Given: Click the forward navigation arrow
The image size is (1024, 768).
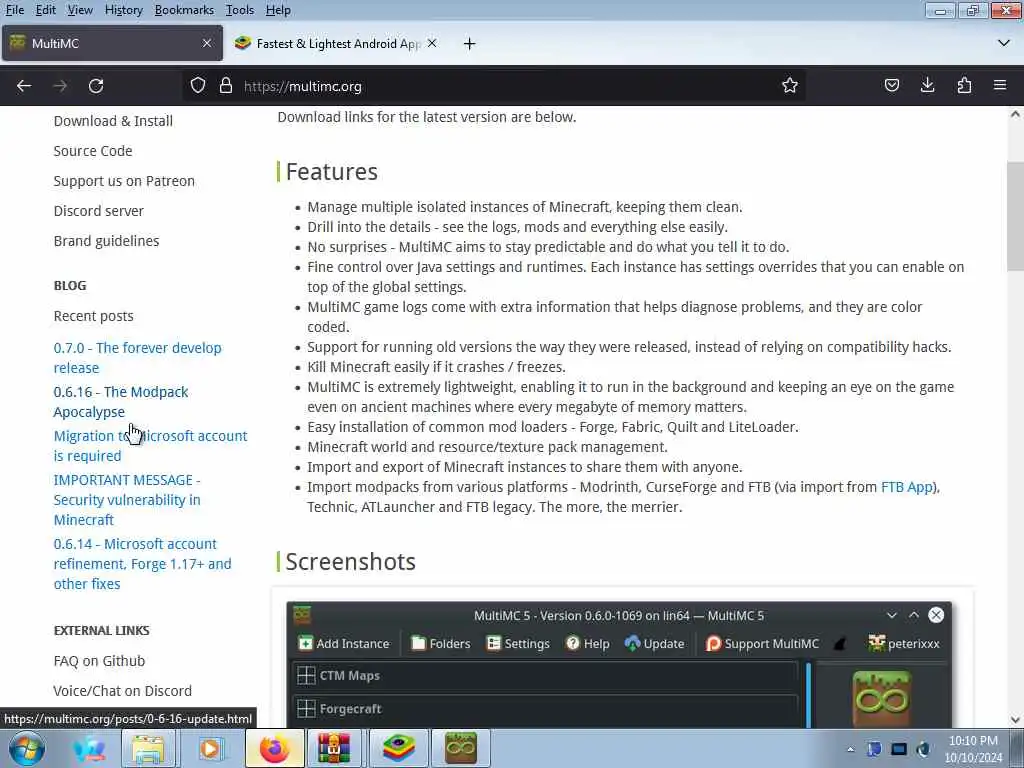Looking at the screenshot, I should (60, 86).
